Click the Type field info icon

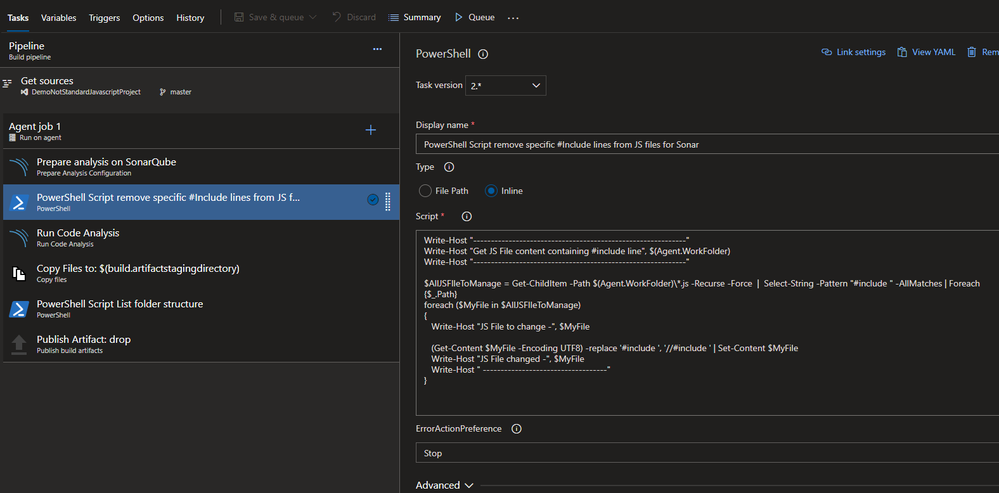(449, 167)
